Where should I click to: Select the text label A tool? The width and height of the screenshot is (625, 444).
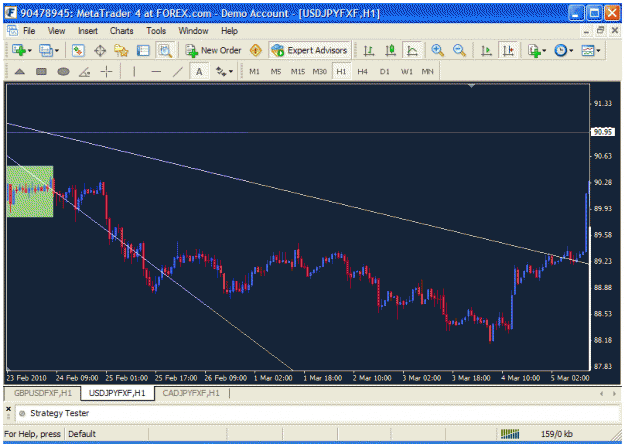click(199, 72)
